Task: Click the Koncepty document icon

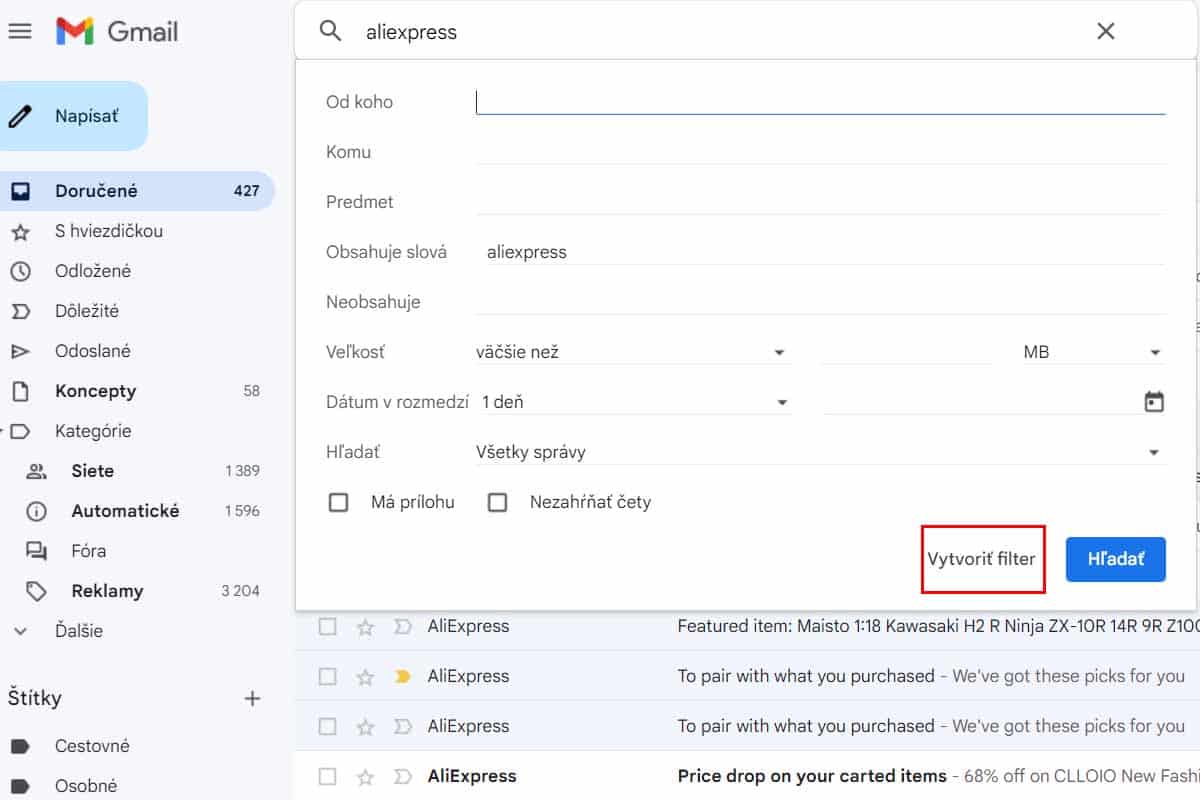Action: [20, 391]
